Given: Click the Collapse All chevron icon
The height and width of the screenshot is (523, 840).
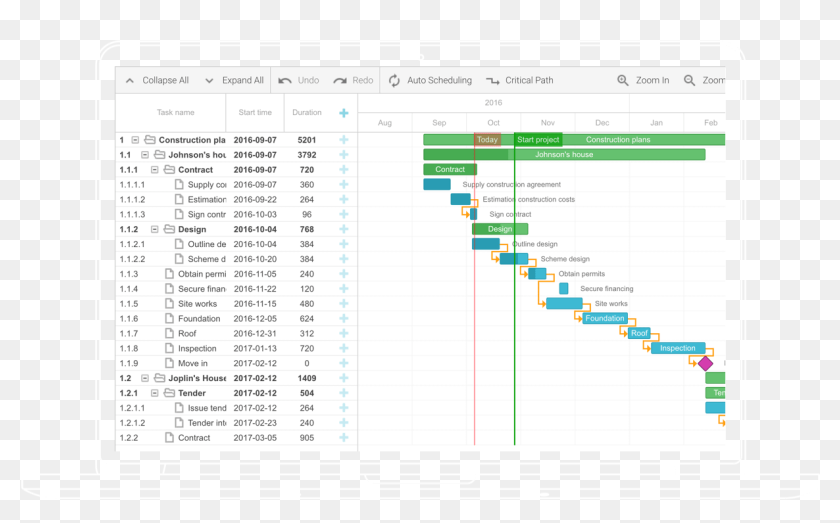Looking at the screenshot, I should (130, 81).
